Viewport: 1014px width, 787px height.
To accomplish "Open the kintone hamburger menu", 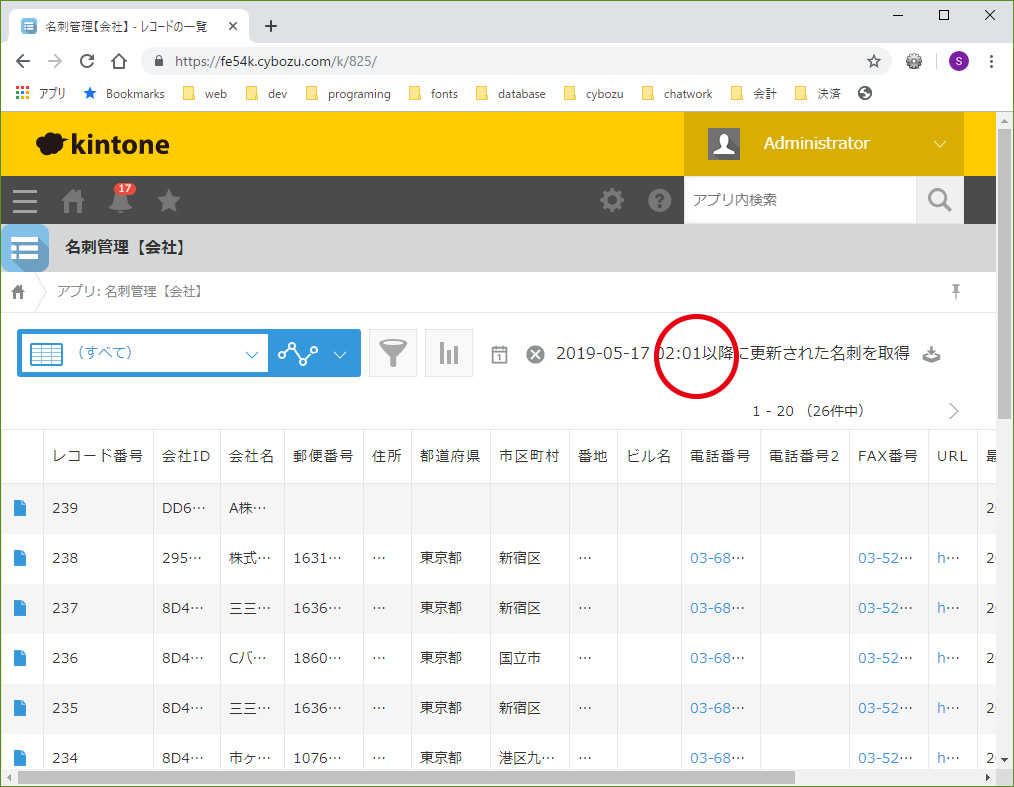I will pos(25,201).
